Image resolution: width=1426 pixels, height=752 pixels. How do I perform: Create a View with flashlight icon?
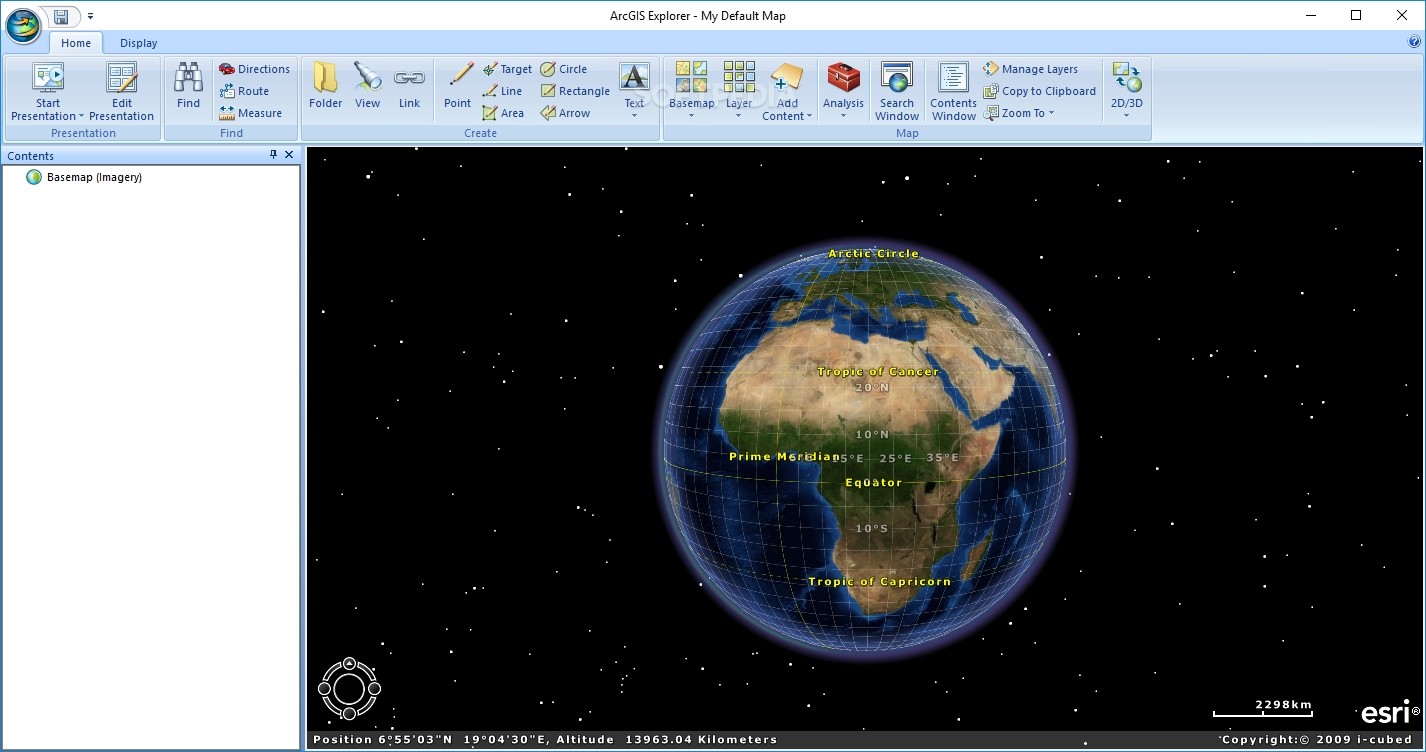click(x=367, y=86)
